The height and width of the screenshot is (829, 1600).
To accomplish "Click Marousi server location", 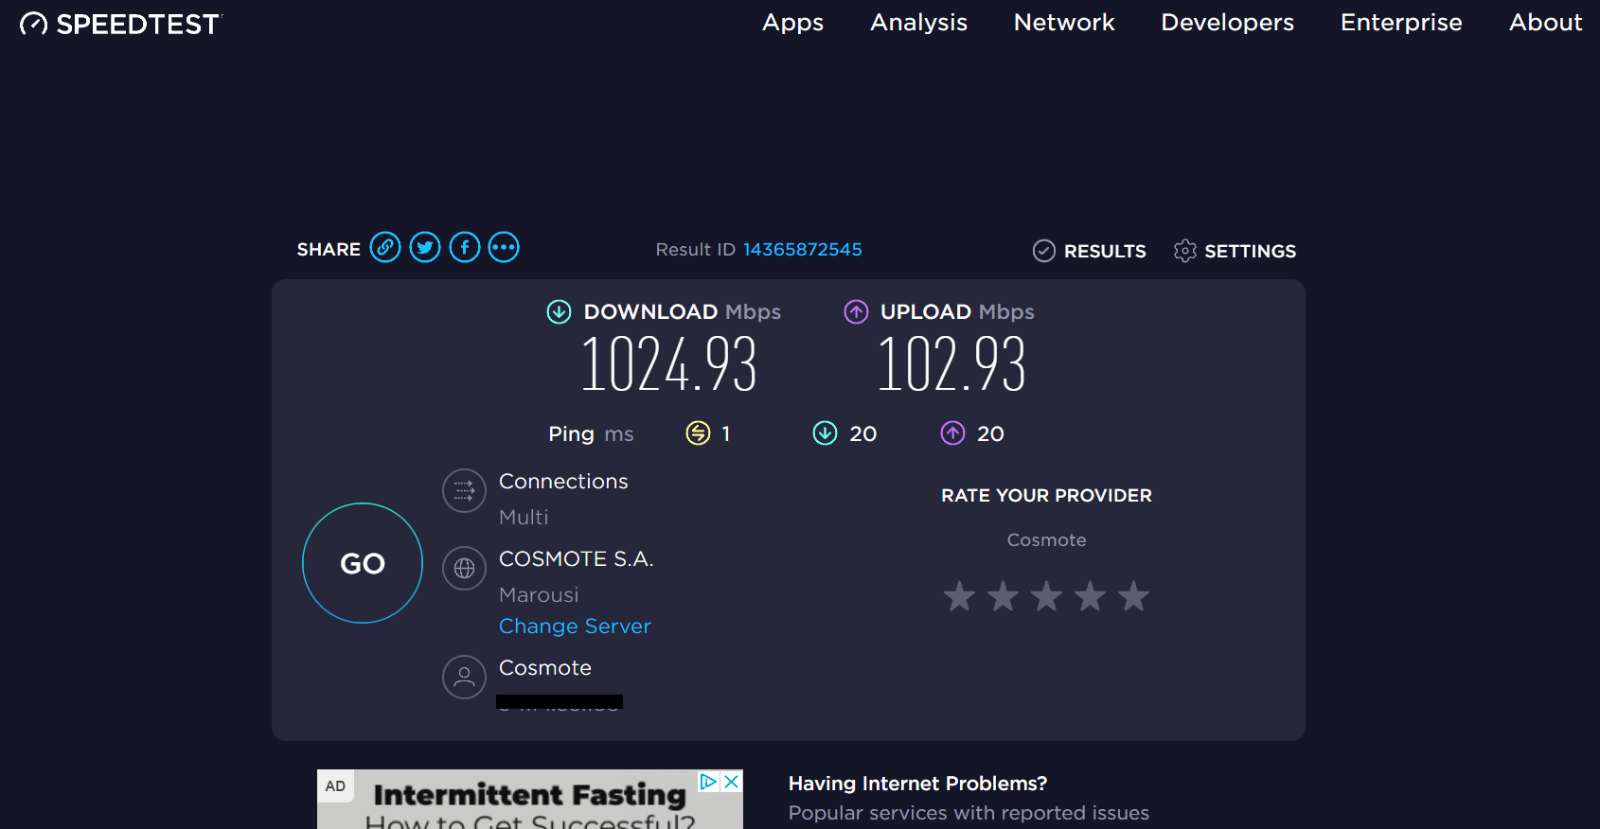I will pyautogui.click(x=539, y=595).
